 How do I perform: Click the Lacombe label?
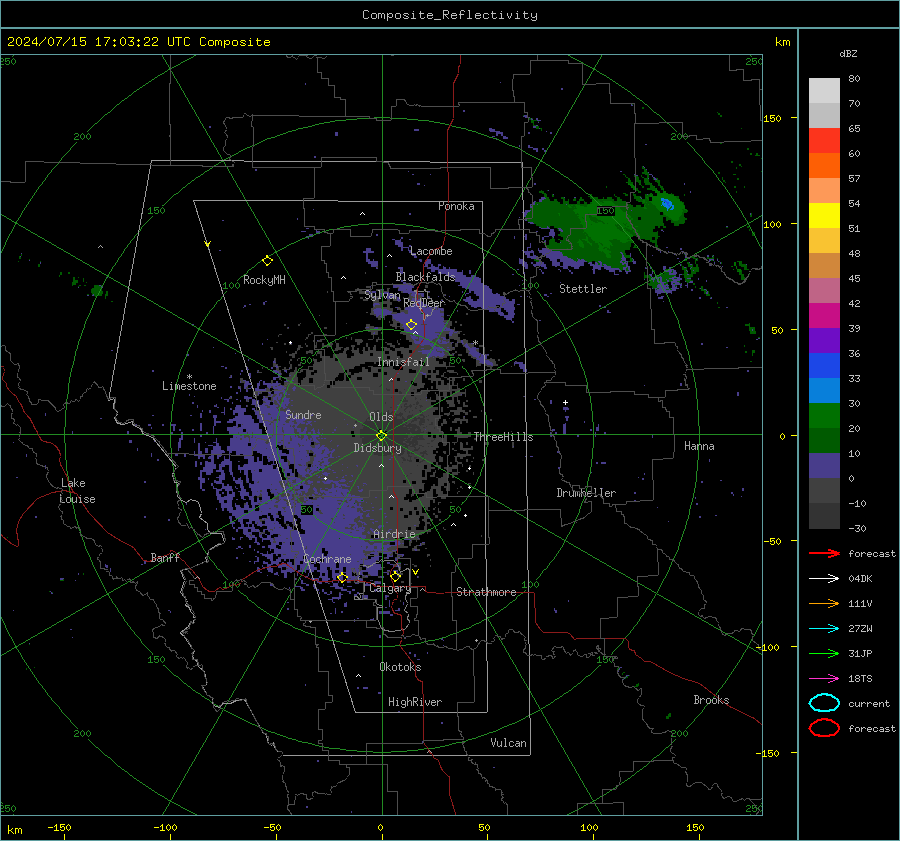(431, 251)
